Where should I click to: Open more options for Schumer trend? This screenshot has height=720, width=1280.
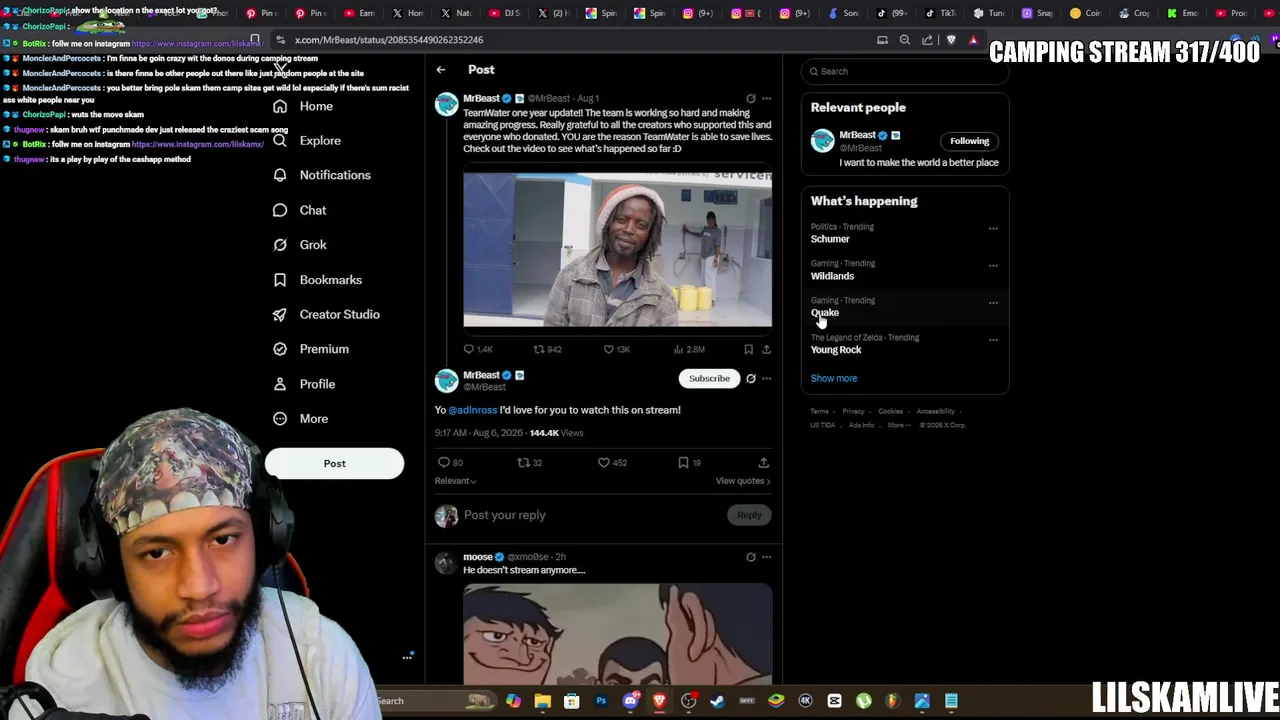pyautogui.click(x=993, y=229)
